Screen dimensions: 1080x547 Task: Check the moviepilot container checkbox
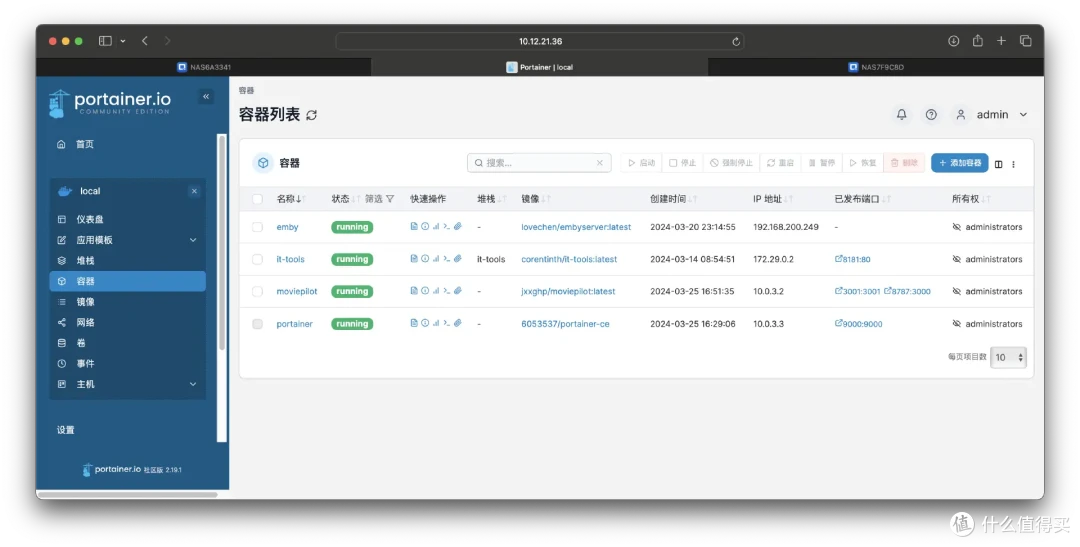(257, 291)
